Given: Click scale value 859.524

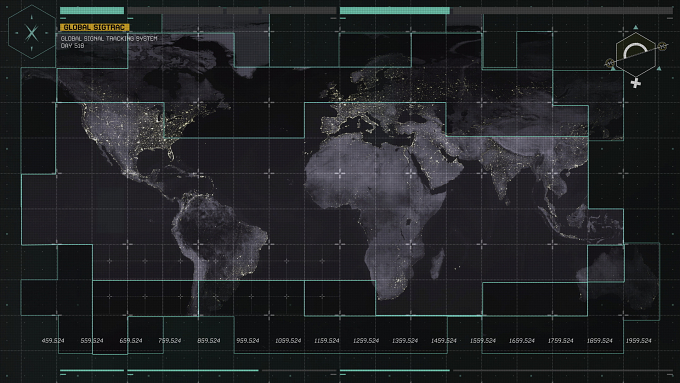Looking at the screenshot, I should 209,340.
